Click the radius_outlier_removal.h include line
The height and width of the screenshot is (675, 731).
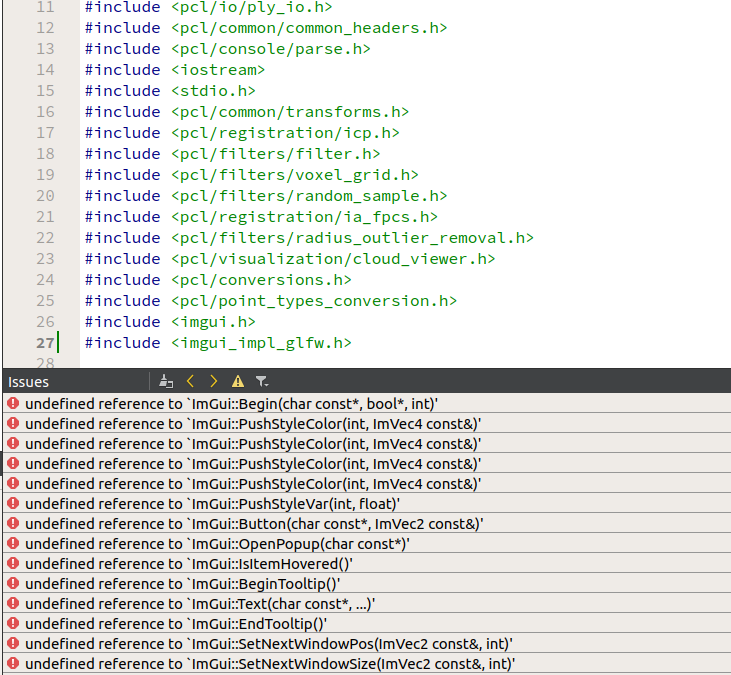tap(309, 238)
